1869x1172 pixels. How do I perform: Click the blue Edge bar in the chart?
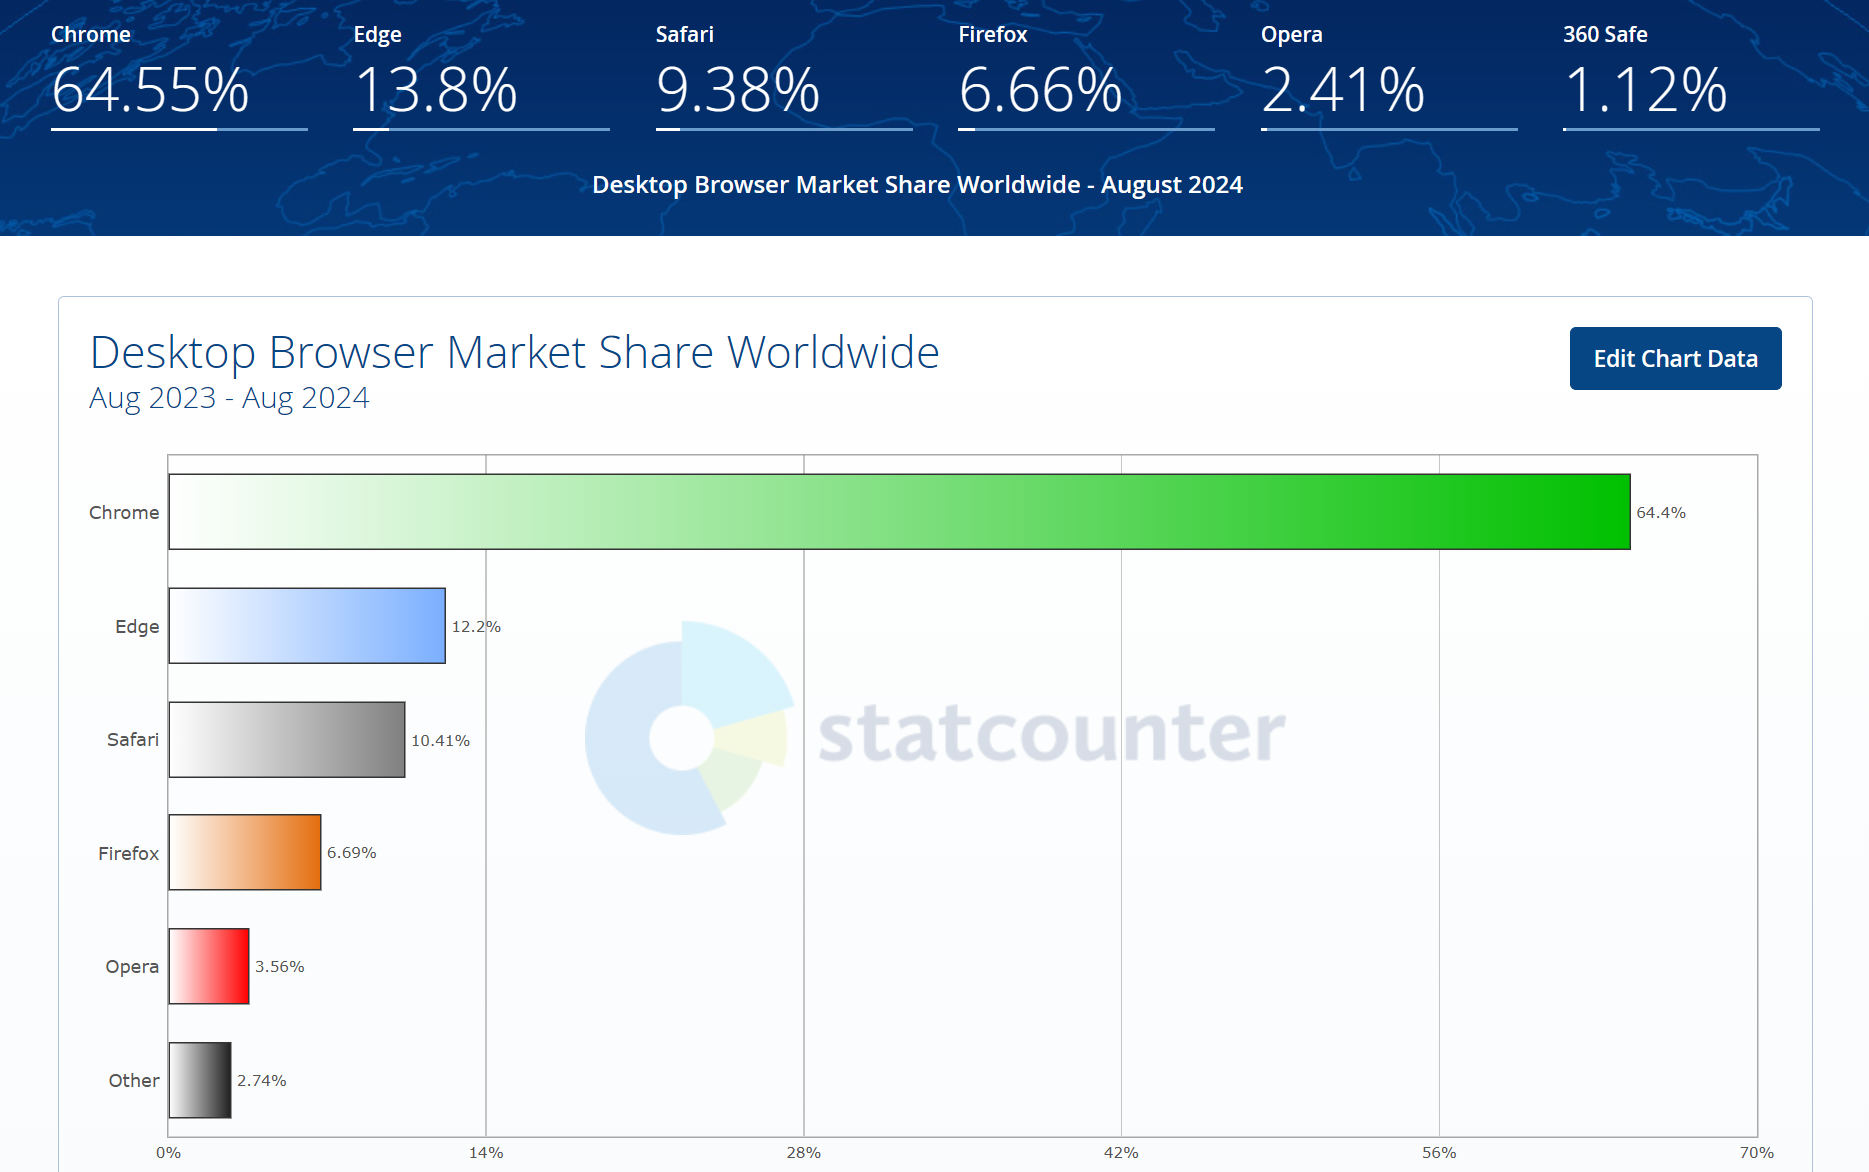(x=307, y=626)
